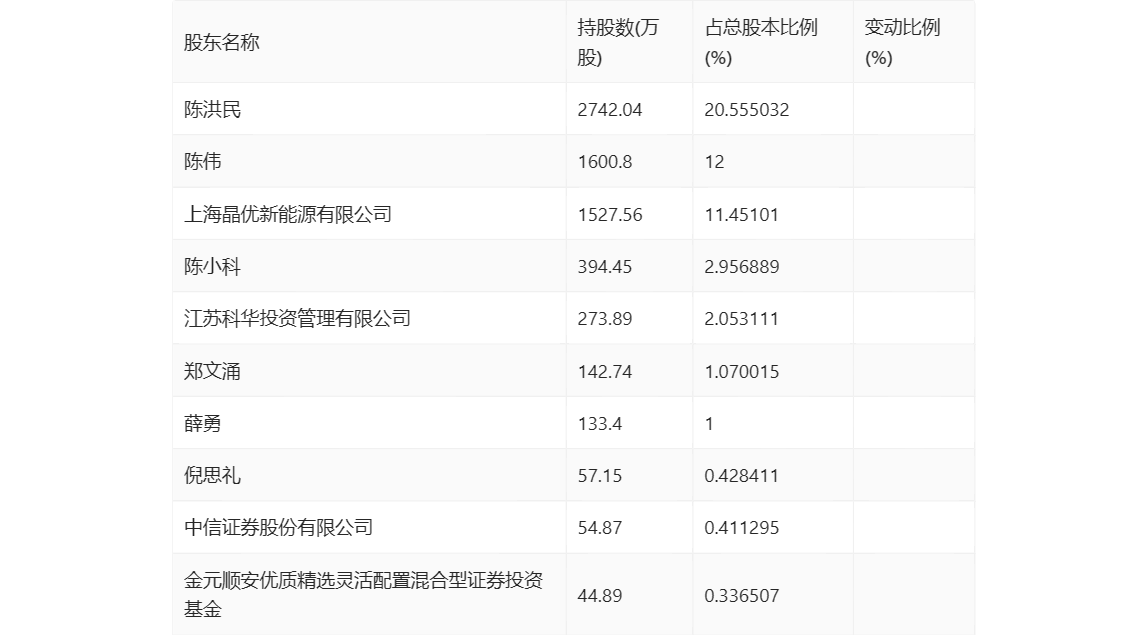
Task: Select the value 1600.8
Action: pyautogui.click(x=605, y=162)
